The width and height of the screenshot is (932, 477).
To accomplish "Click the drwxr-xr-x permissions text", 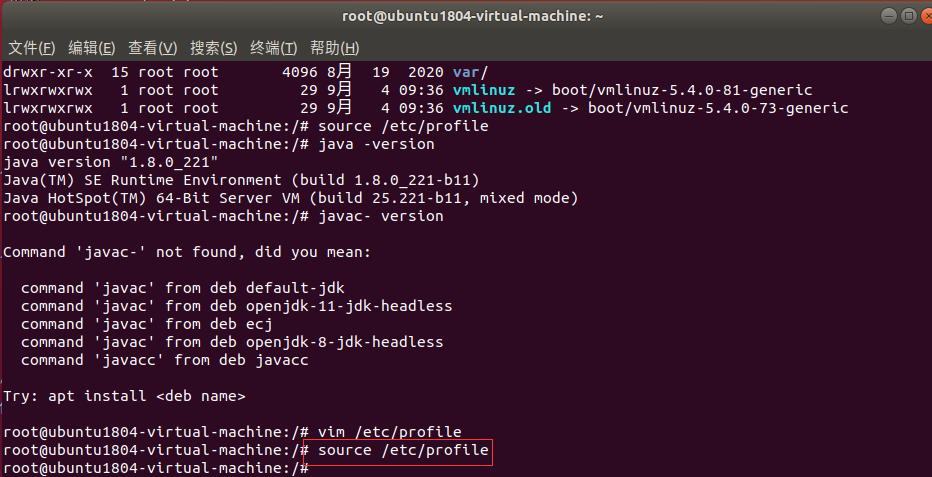I will coord(48,72).
